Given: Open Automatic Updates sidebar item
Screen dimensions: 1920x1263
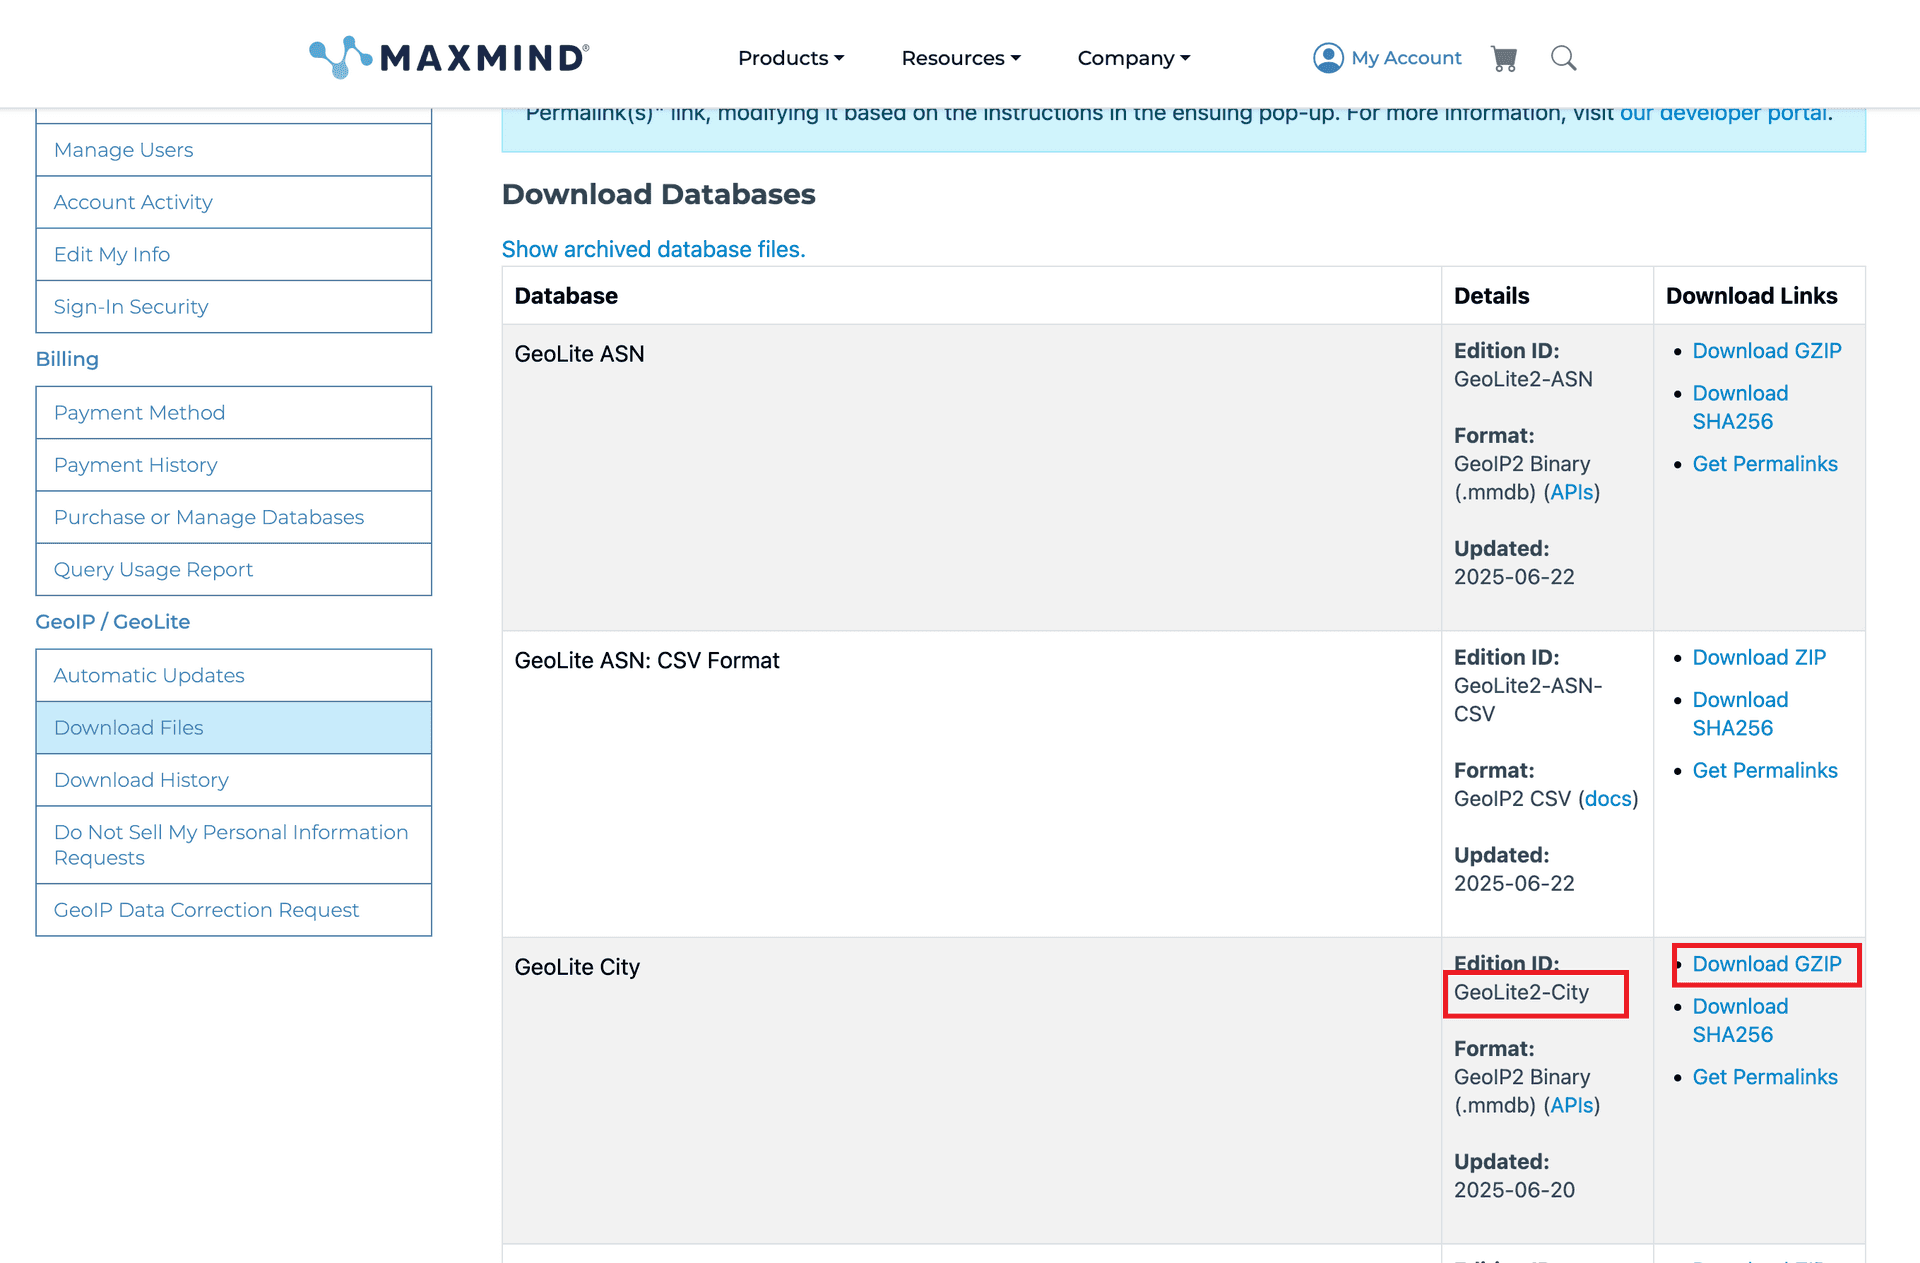Looking at the screenshot, I should coord(149,675).
